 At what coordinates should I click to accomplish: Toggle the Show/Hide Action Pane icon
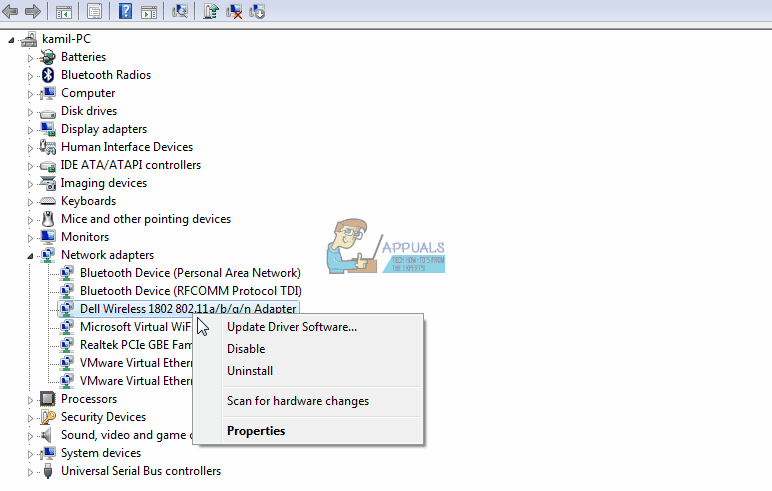(149, 12)
